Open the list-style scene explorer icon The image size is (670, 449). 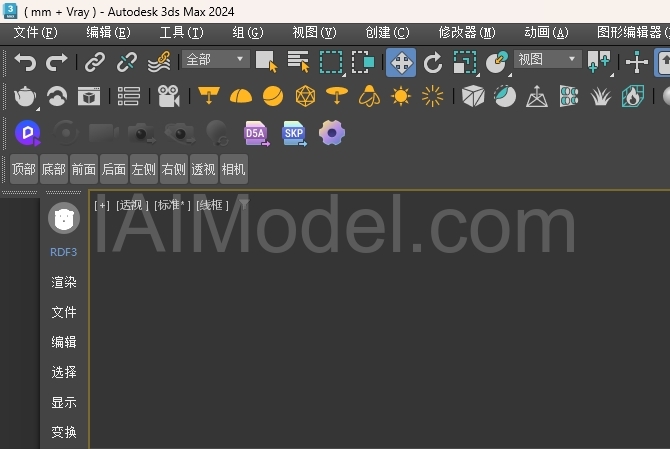[129, 96]
